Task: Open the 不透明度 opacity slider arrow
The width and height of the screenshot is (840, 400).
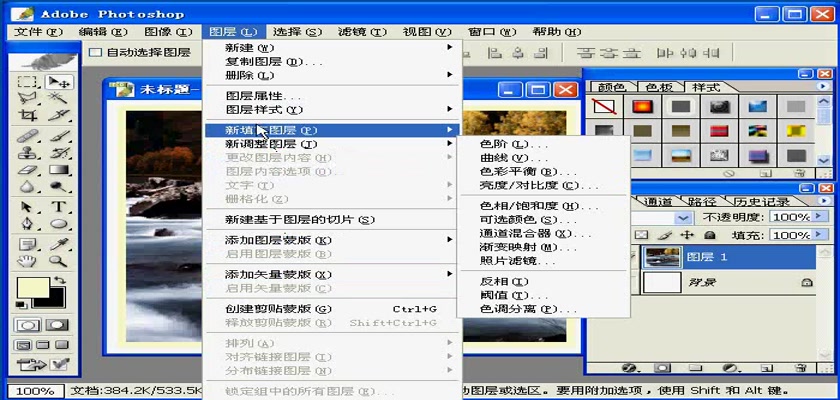Action: coord(818,217)
